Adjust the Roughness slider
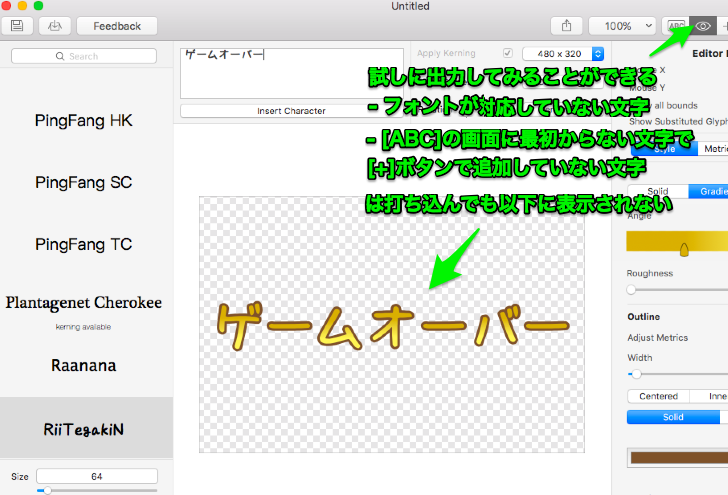Viewport: 728px width, 495px height. (x=631, y=290)
